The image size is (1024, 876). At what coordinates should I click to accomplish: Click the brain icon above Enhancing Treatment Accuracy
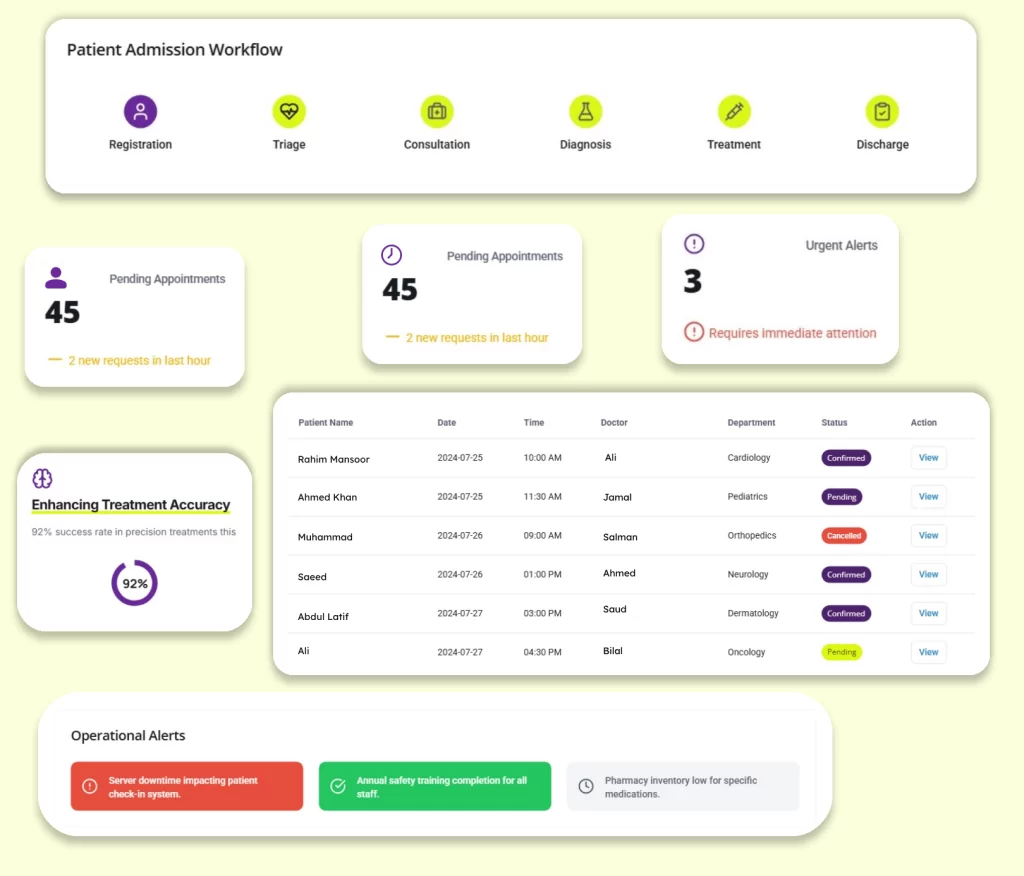[x=42, y=479]
